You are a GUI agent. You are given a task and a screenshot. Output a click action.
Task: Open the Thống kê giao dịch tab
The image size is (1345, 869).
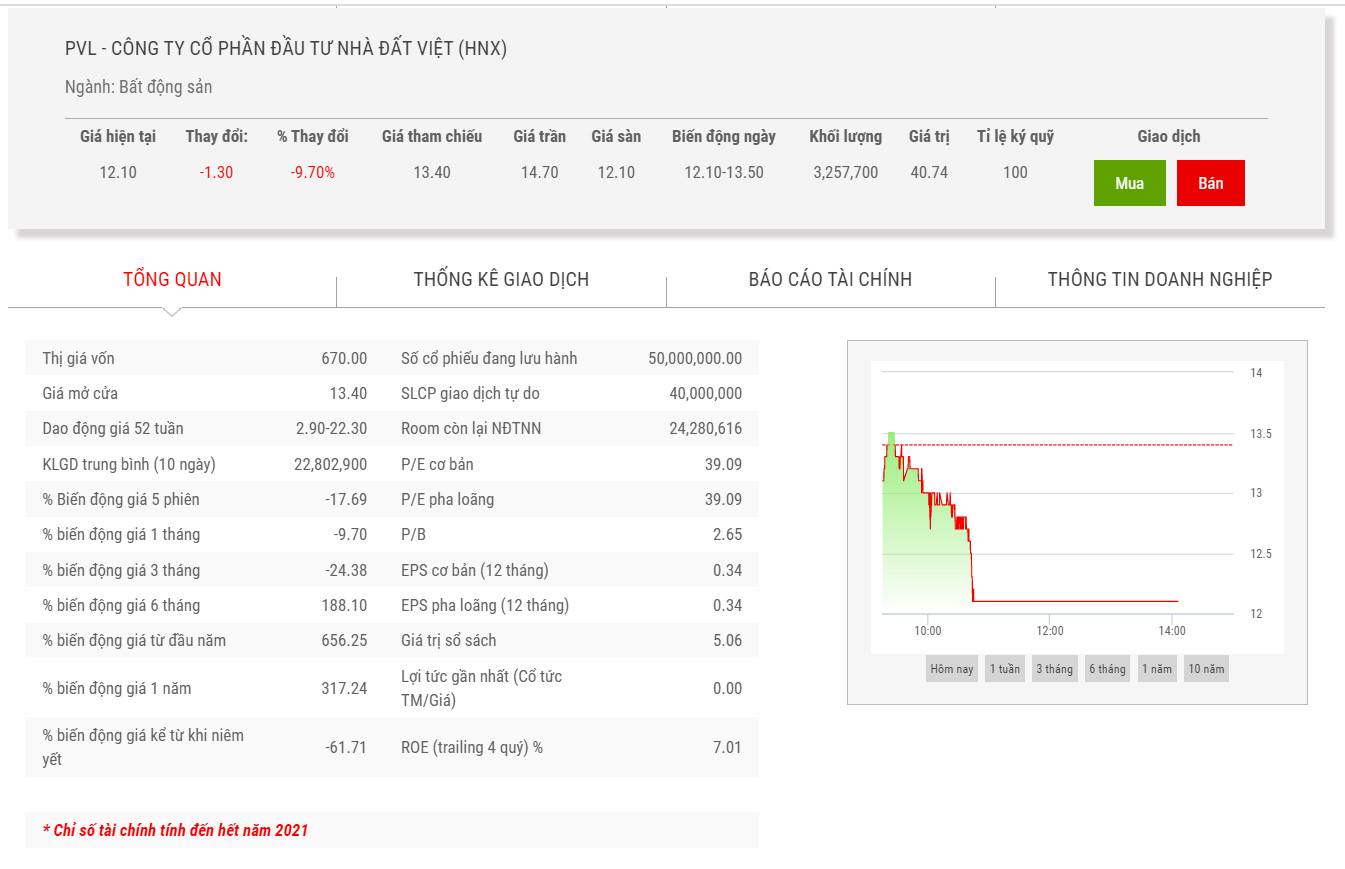click(501, 279)
